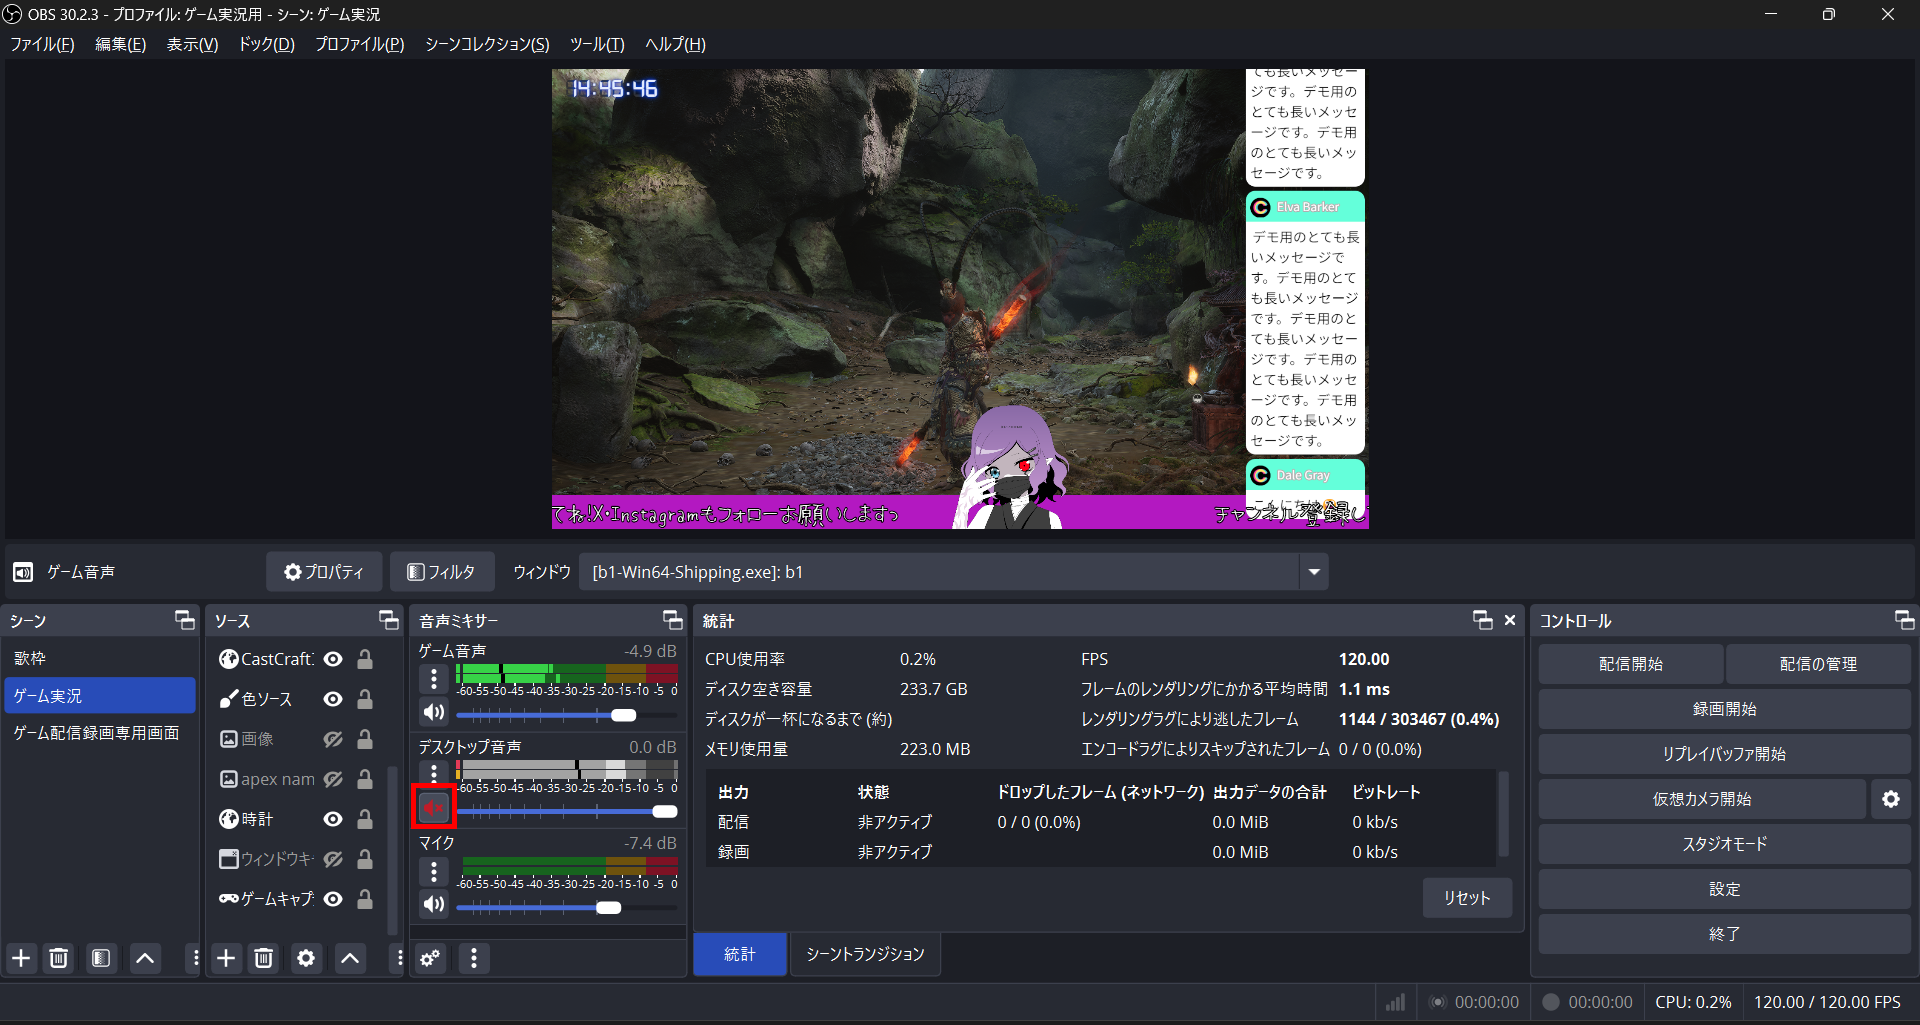Remove selected source with trash icon
1920x1025 pixels.
pos(264,958)
